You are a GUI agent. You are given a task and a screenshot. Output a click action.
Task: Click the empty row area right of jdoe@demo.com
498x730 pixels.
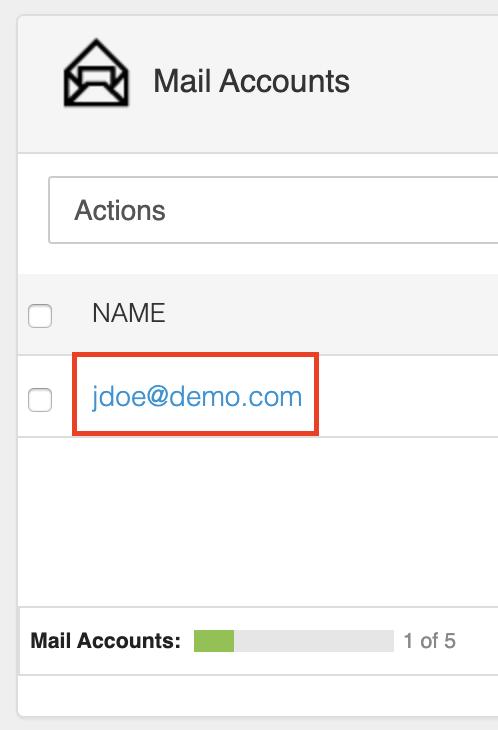pyautogui.click(x=409, y=396)
